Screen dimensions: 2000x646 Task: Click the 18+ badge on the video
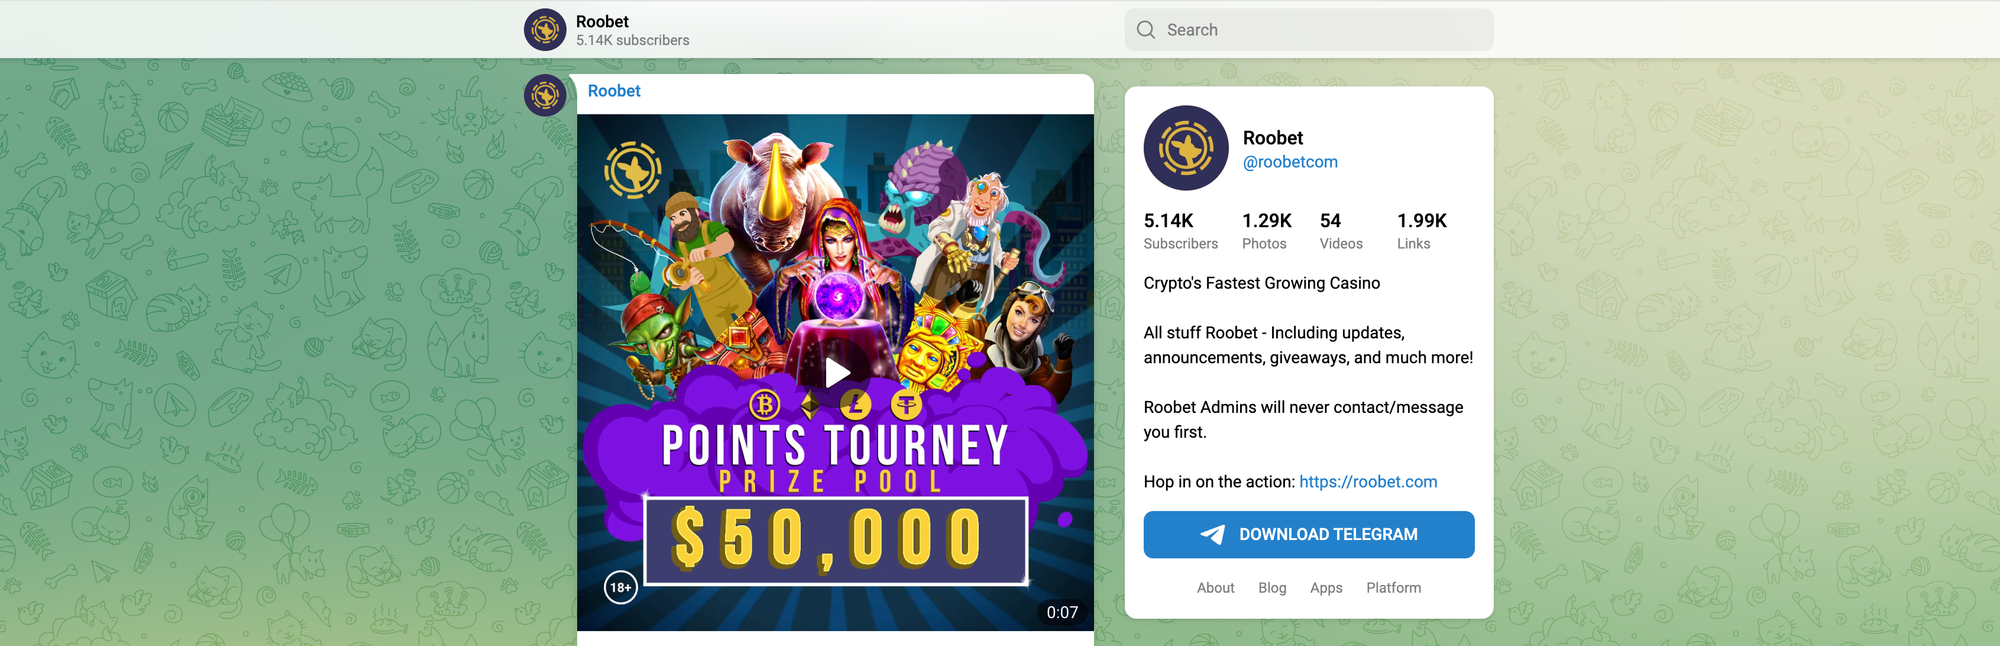click(621, 587)
